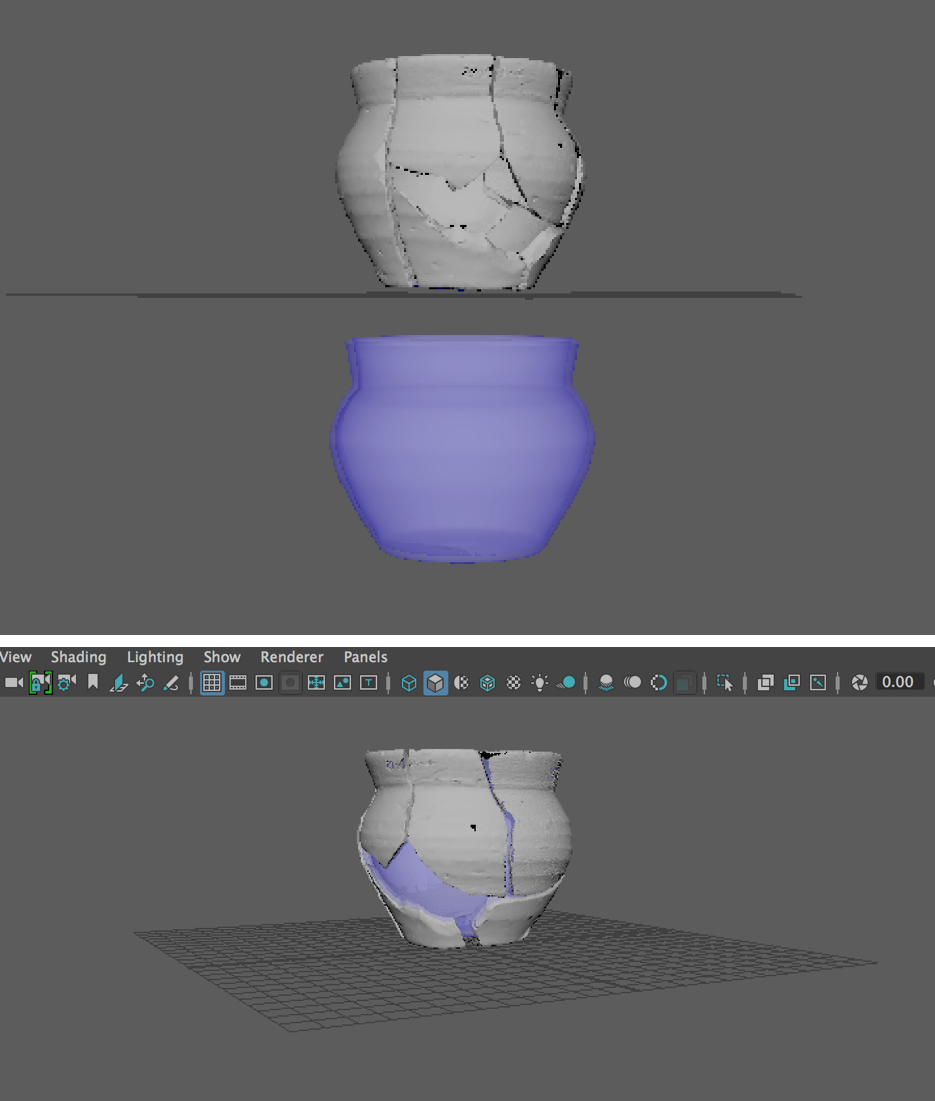Click the Use Default Material icon

click(461, 683)
